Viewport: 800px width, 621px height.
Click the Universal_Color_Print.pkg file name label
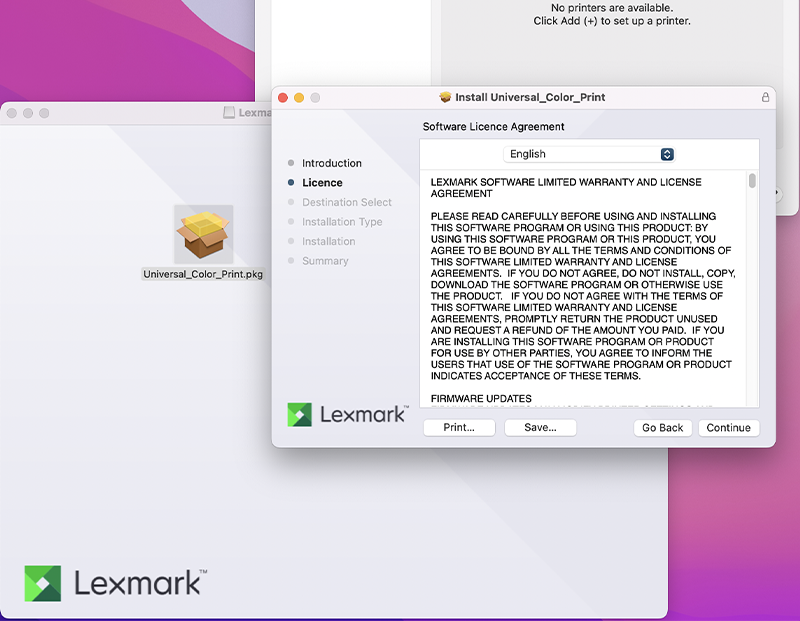(x=203, y=274)
